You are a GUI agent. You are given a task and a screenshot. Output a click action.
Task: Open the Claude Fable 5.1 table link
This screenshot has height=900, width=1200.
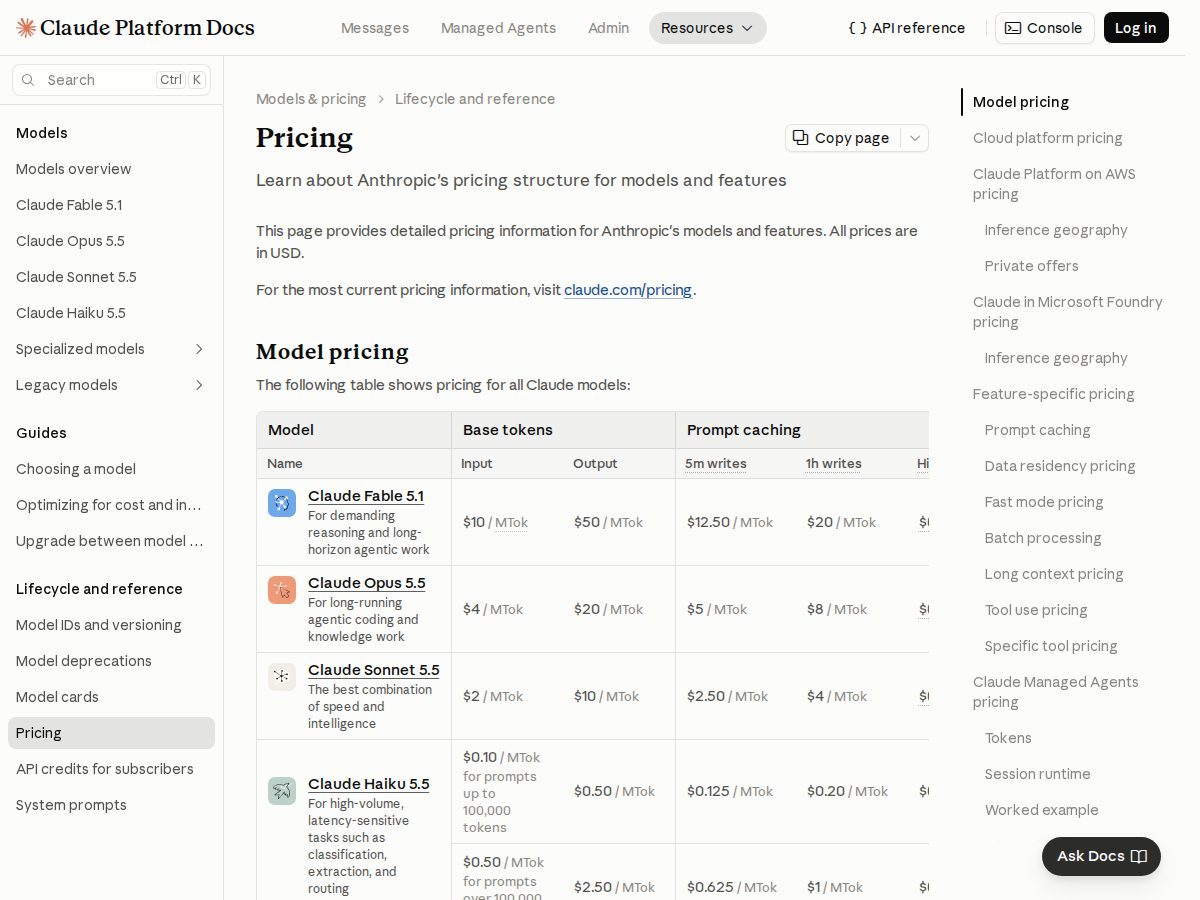point(366,496)
